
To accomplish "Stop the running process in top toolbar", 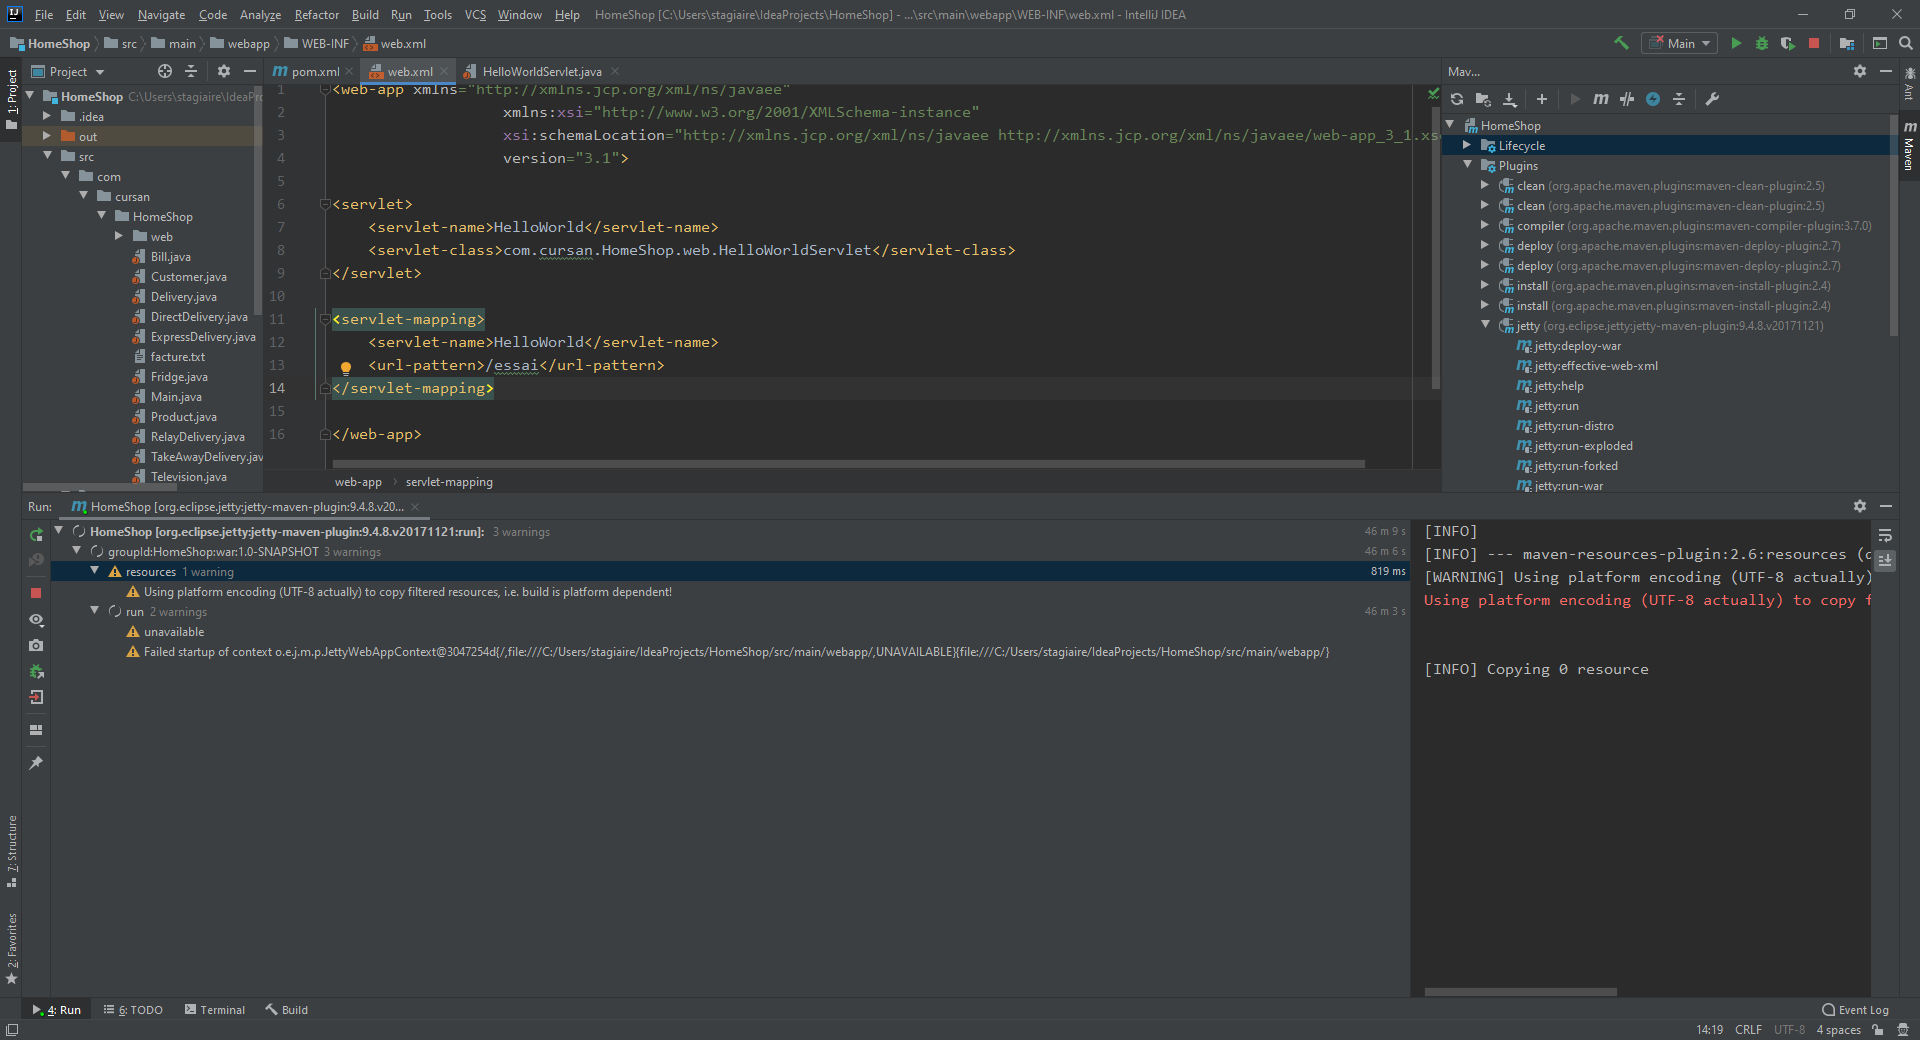I will point(1814,43).
